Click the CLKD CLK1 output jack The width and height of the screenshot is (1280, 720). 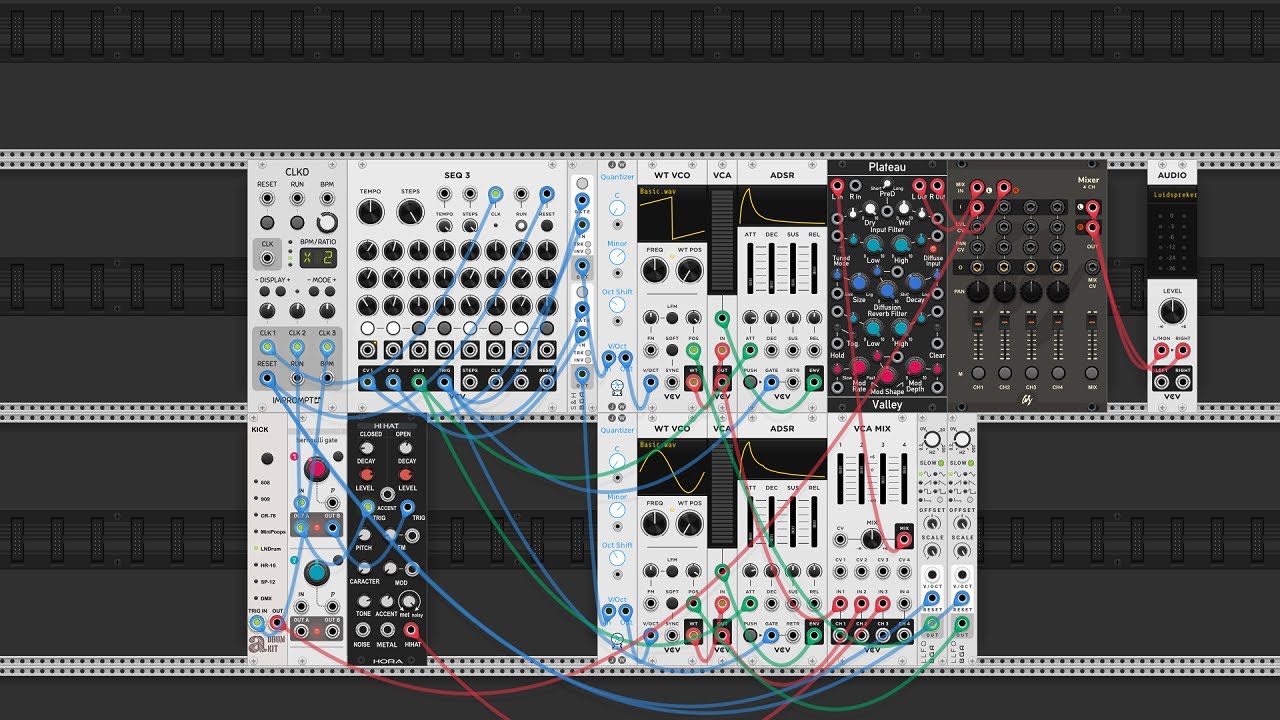click(267, 348)
